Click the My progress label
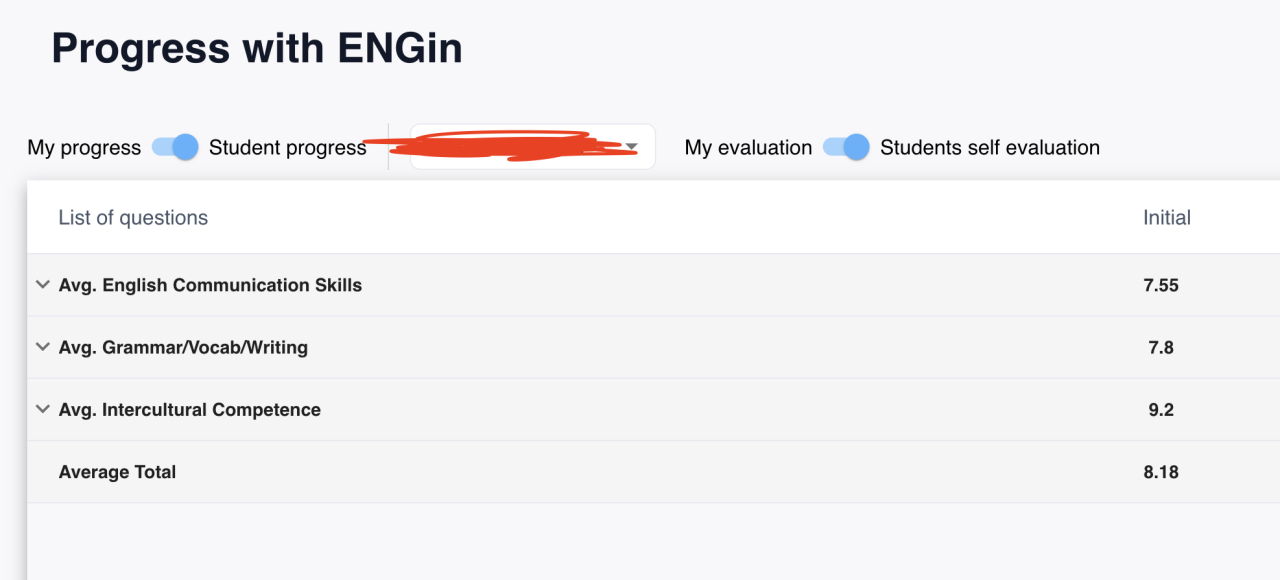 point(84,148)
